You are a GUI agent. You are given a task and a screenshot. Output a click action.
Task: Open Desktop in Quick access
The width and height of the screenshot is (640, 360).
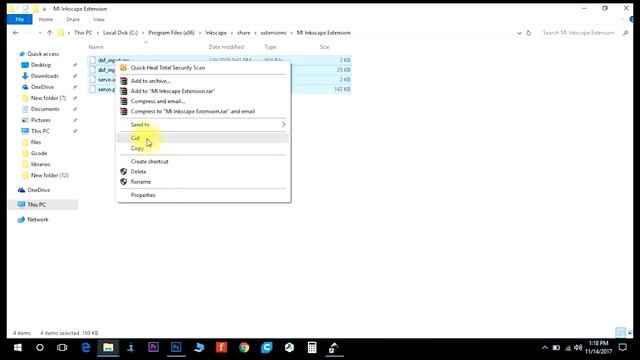(x=41, y=65)
